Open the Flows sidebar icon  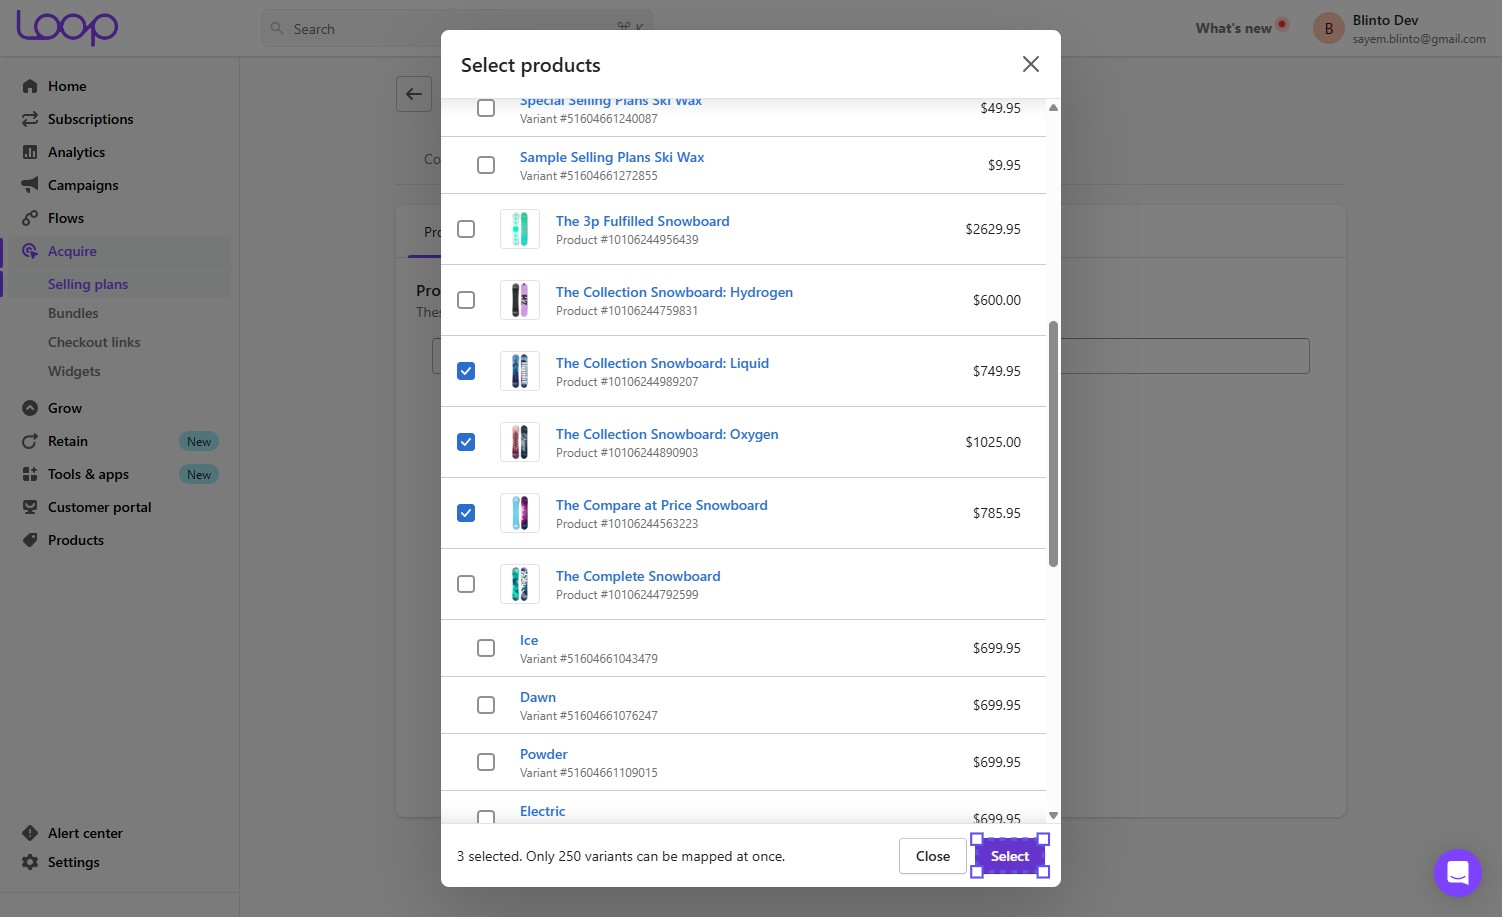[x=30, y=218]
